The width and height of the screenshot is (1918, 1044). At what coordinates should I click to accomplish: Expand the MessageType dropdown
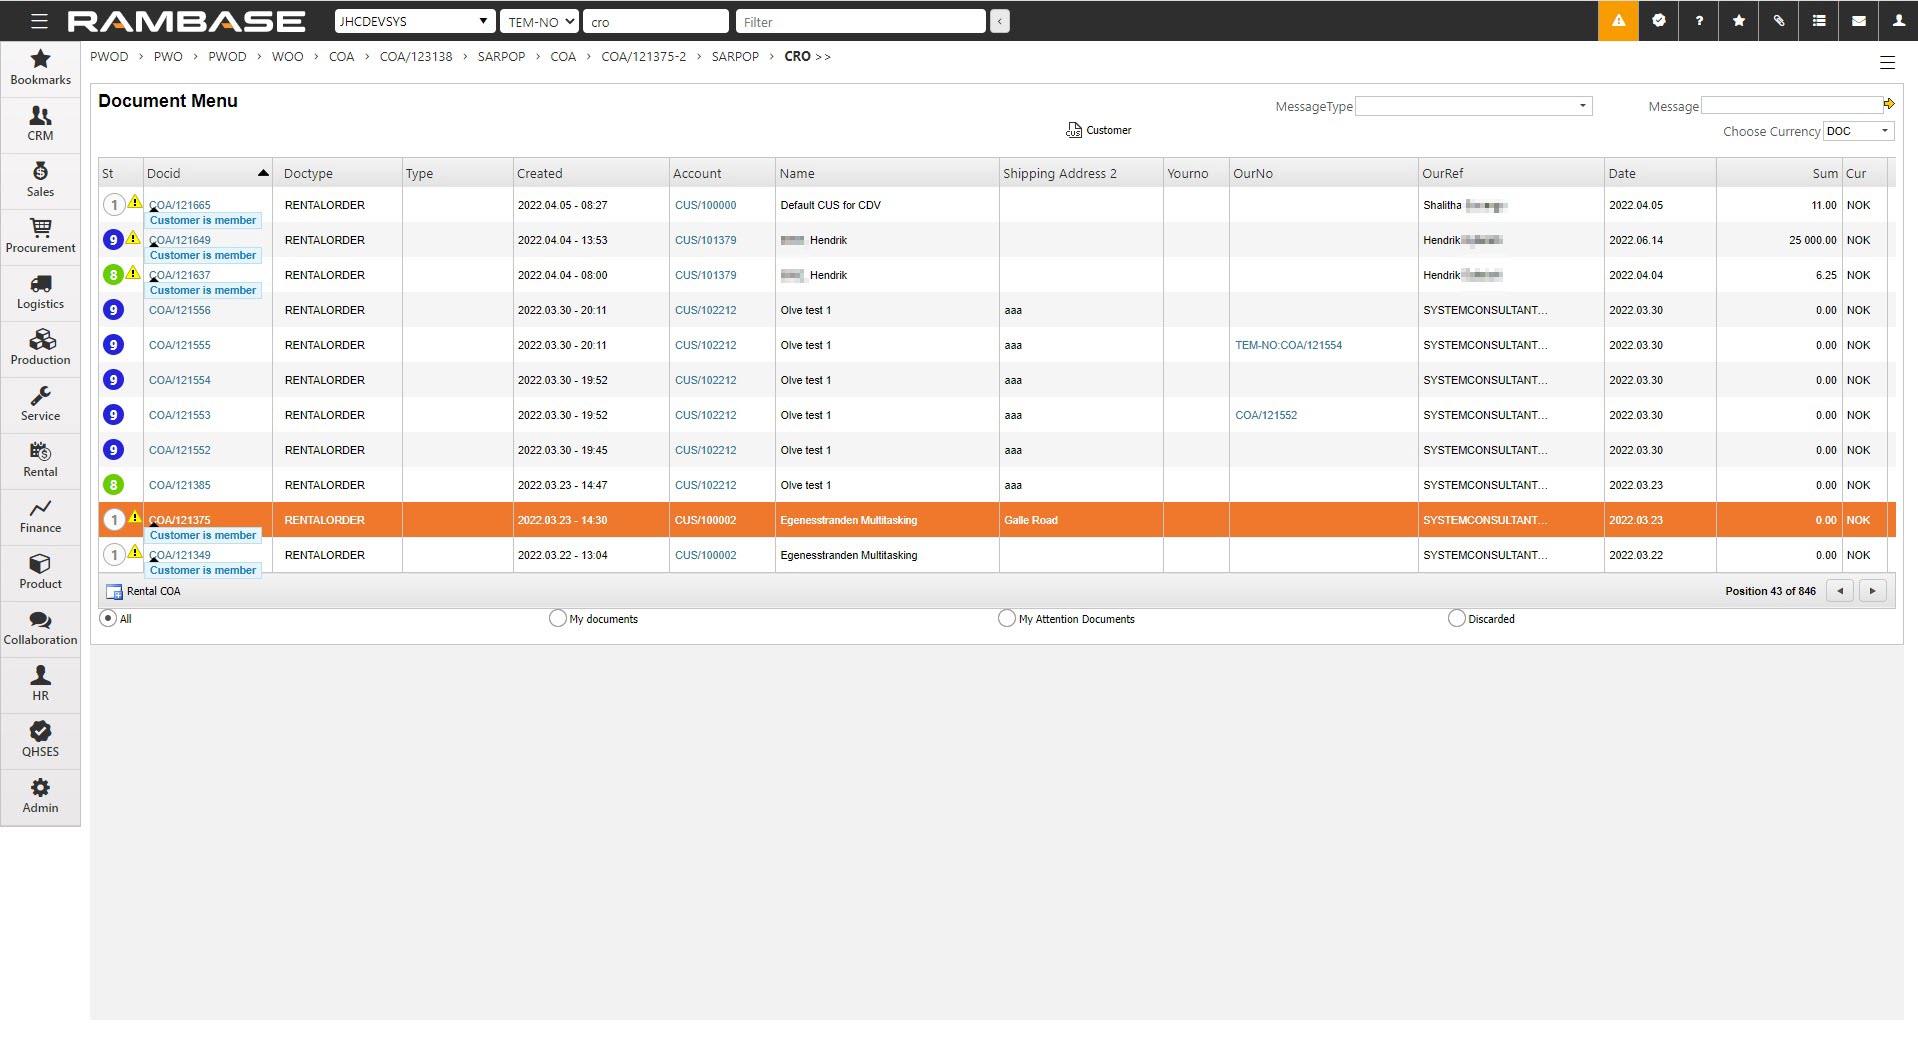pos(1473,106)
